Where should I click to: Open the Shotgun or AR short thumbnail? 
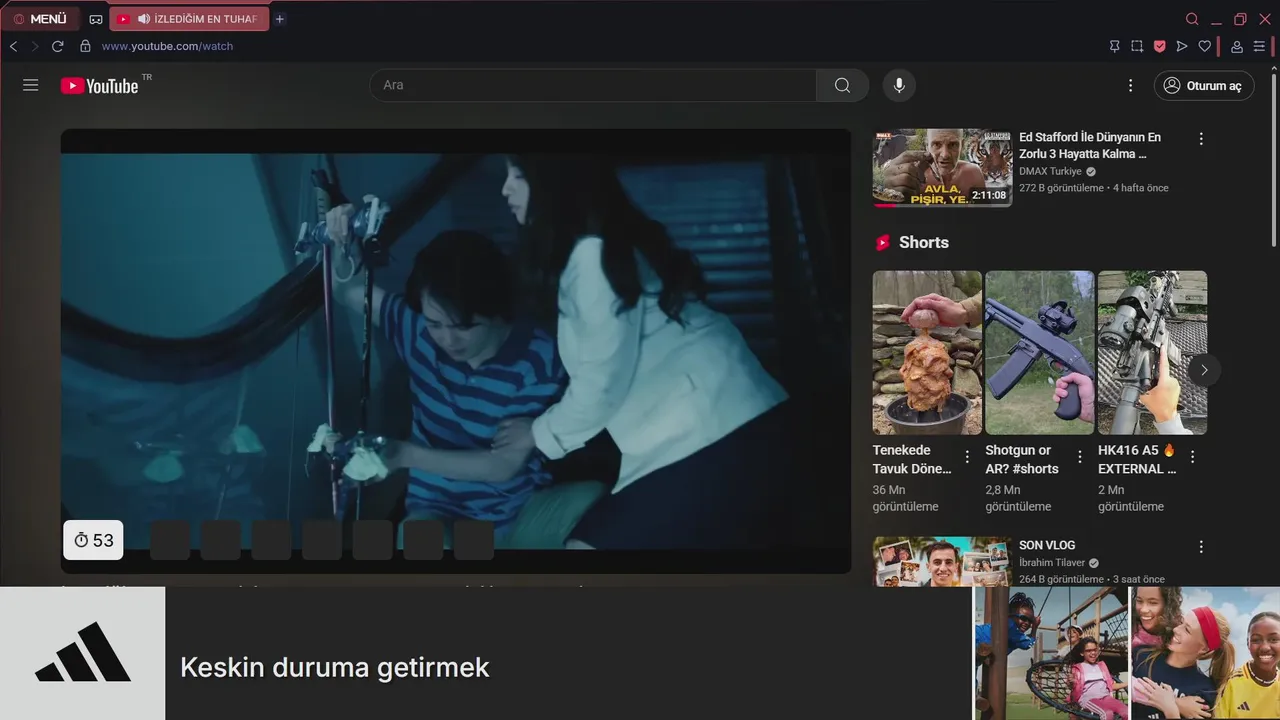click(x=1040, y=352)
